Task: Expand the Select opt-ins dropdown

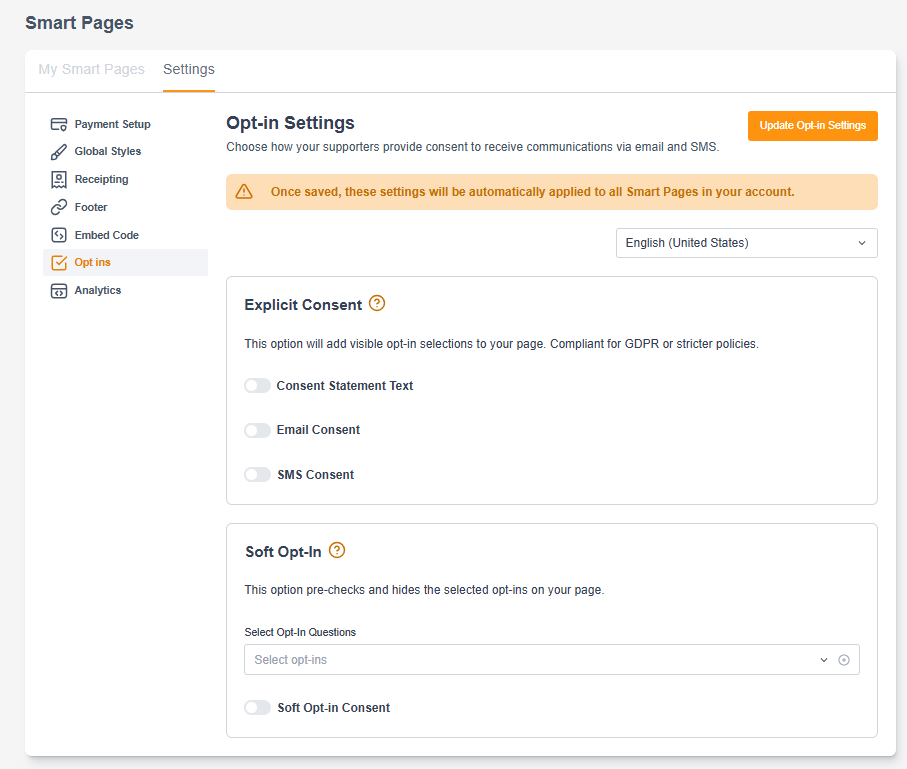Action: click(x=551, y=659)
